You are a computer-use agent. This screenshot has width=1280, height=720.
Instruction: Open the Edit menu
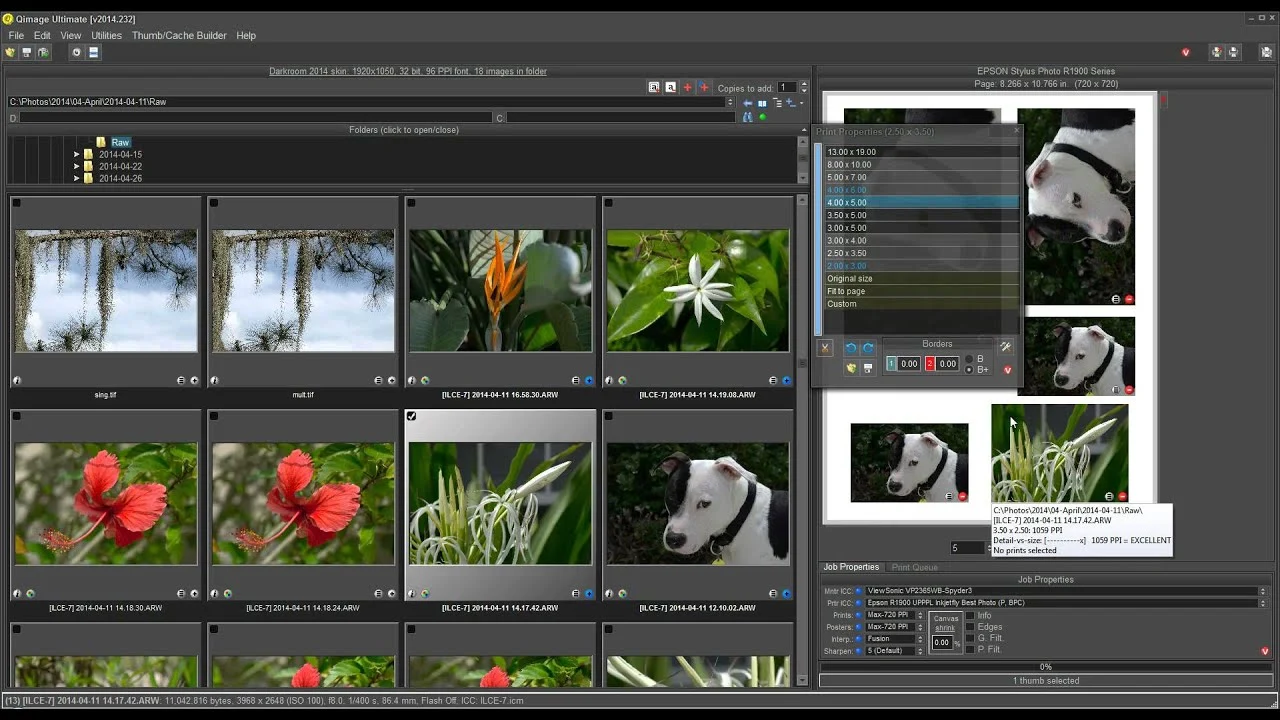[42, 35]
